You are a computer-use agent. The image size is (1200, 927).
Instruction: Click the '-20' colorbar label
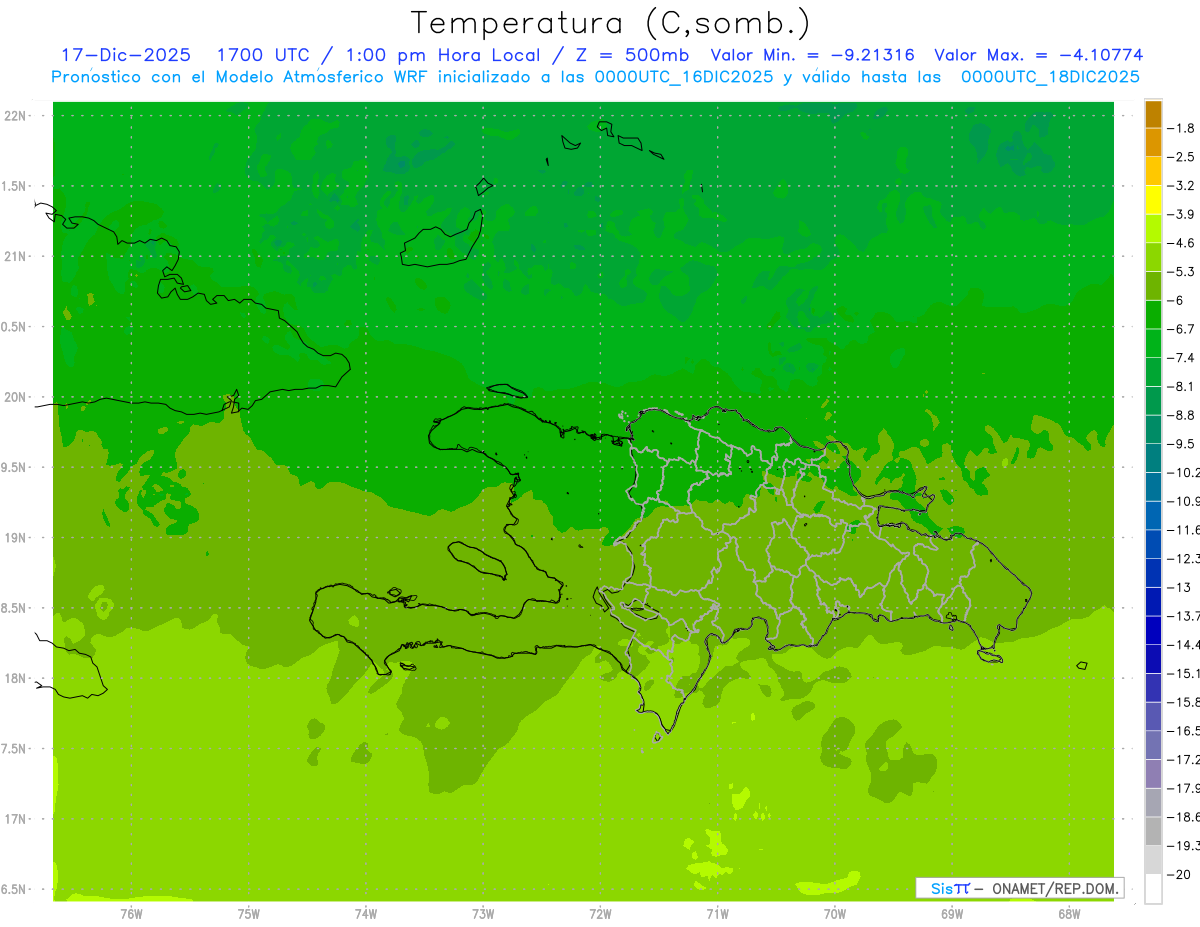click(1180, 875)
